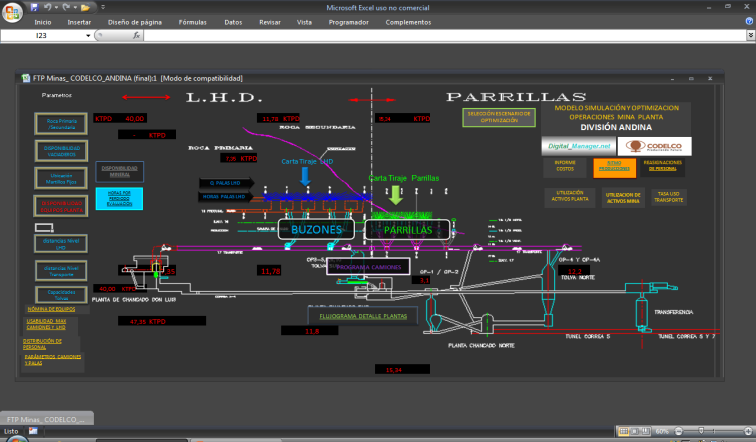This screenshot has height=442, width=756.
Task: Click the zoom out minus button
Action: pos(678,431)
